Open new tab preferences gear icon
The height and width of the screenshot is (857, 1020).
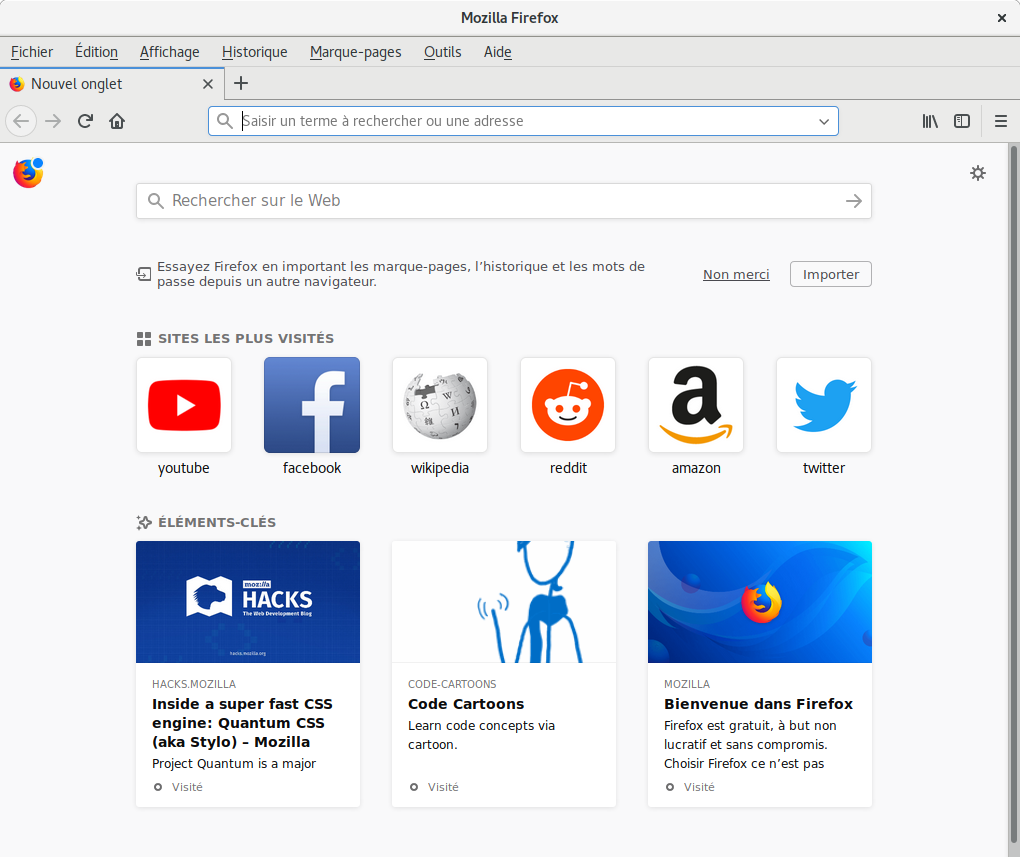coord(978,173)
